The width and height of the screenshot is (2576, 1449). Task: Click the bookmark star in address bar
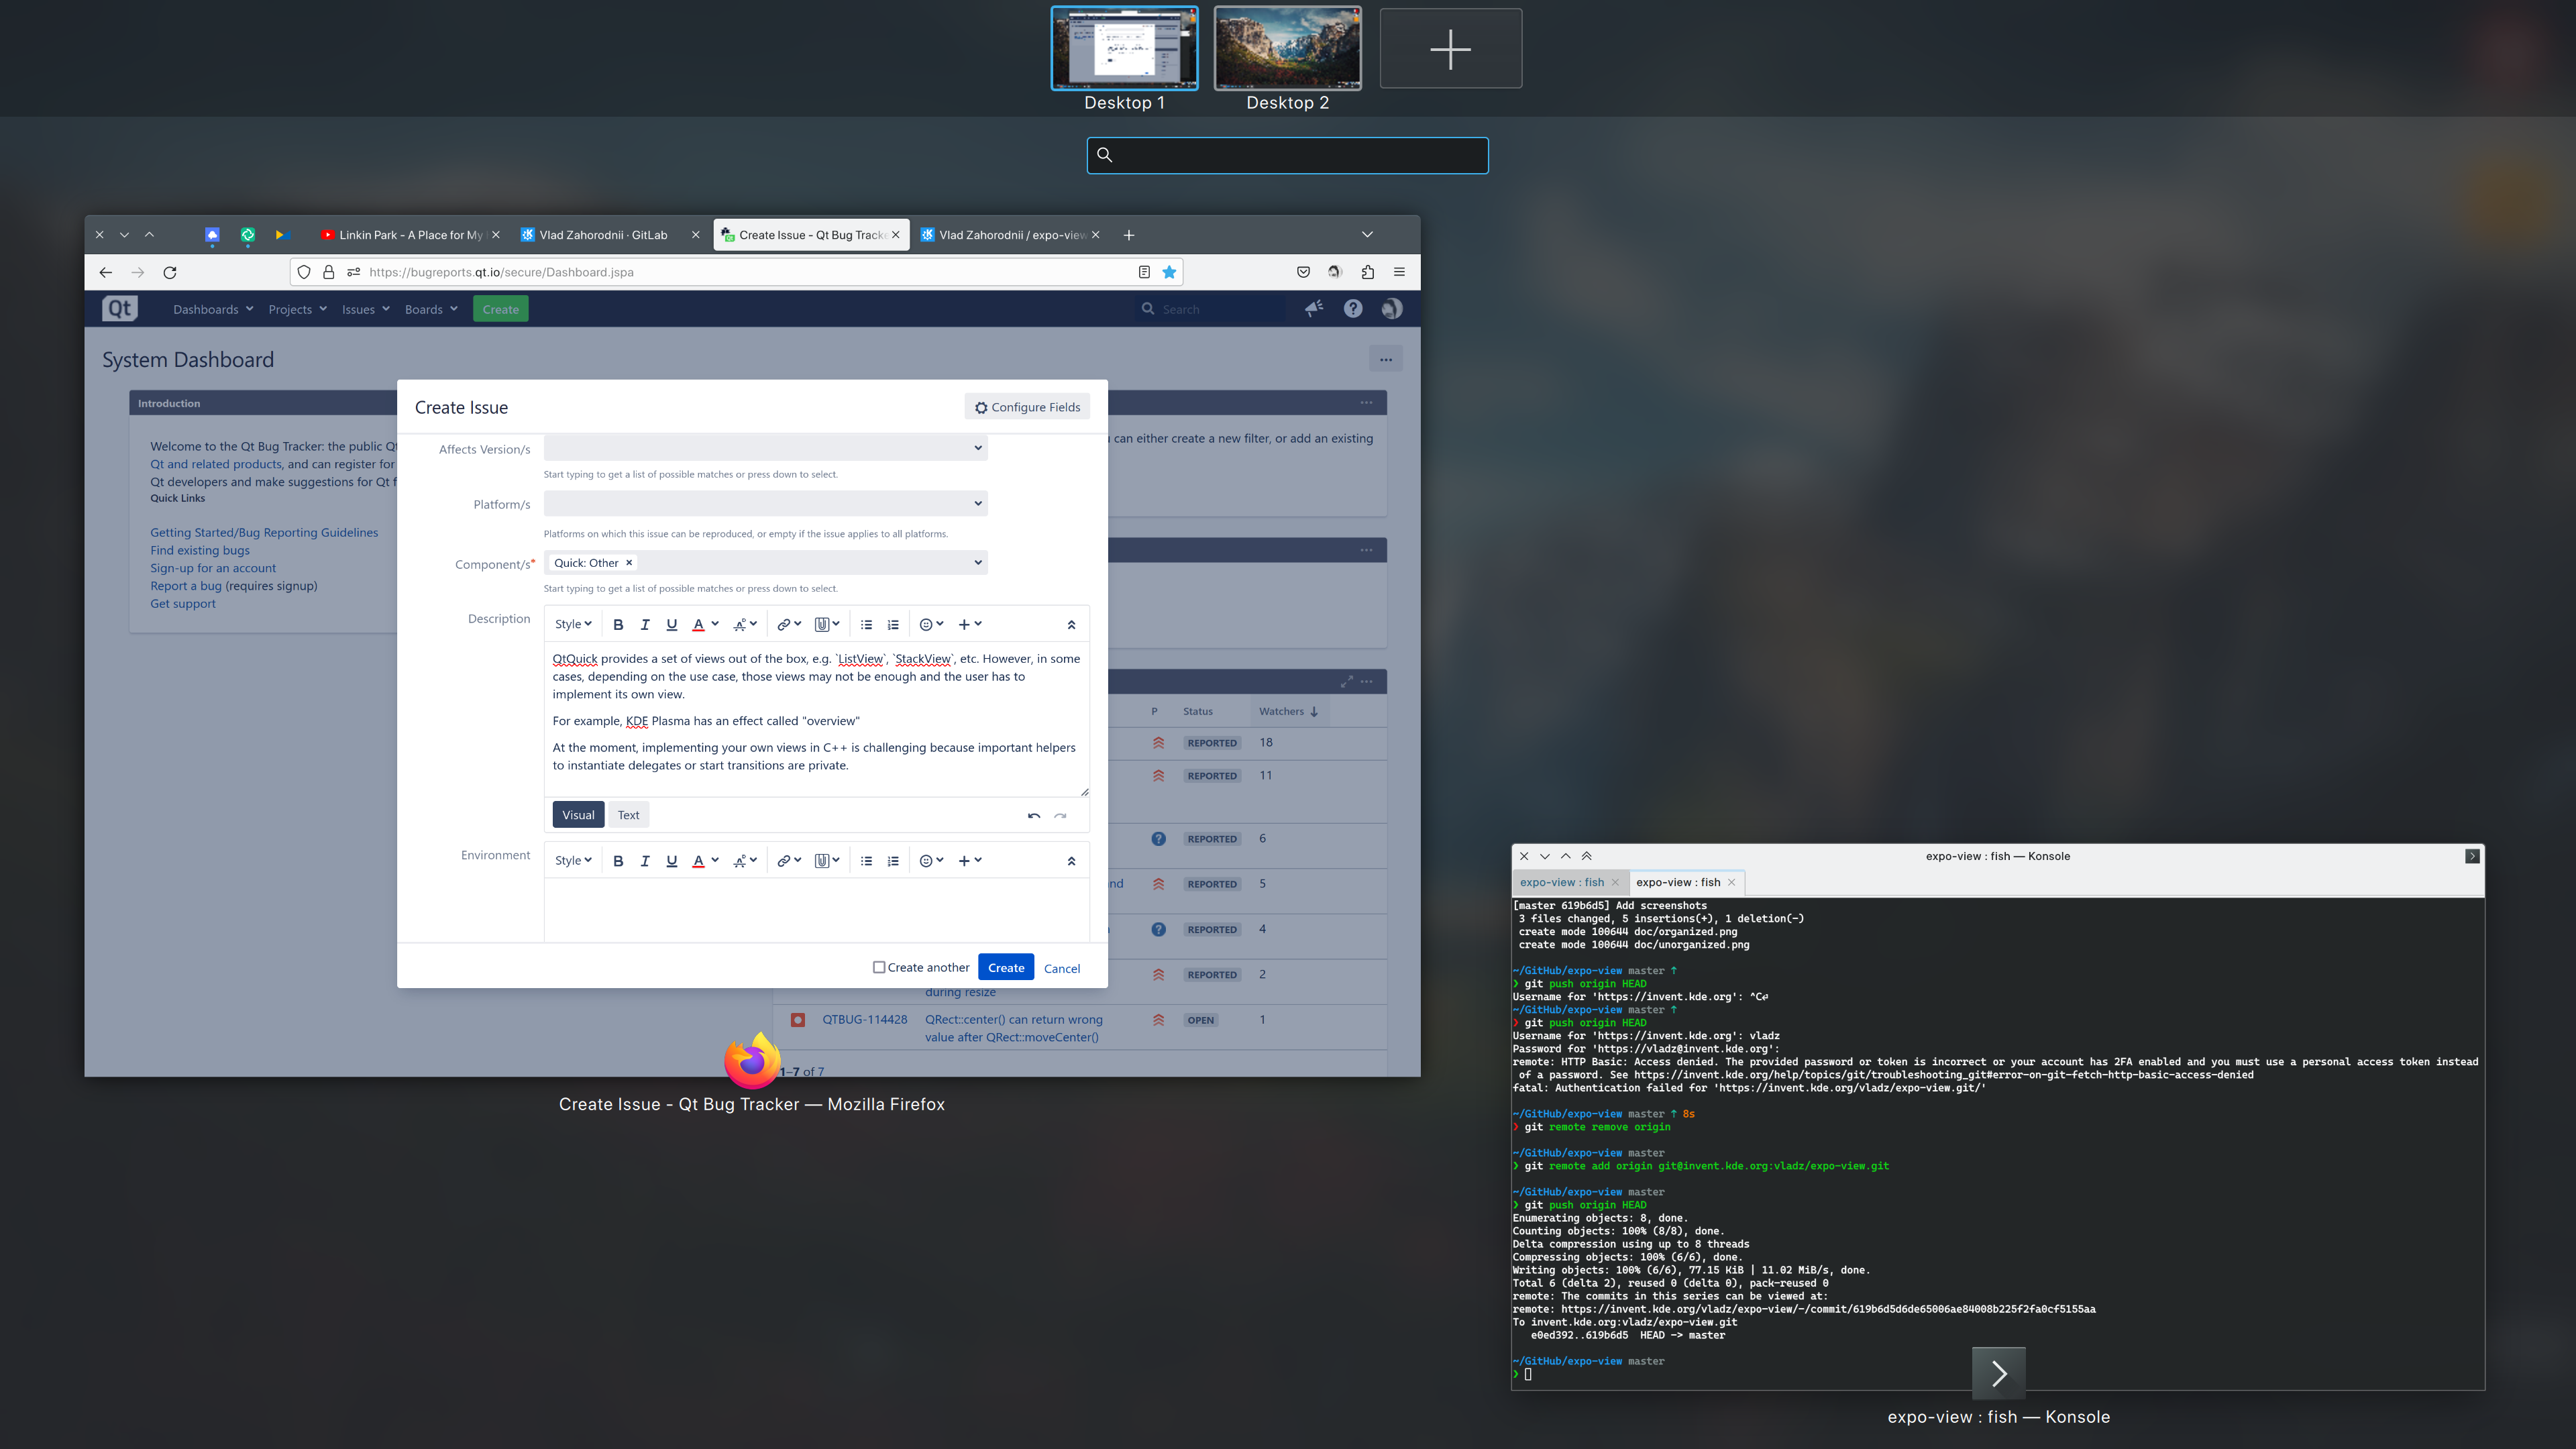coord(1169,272)
